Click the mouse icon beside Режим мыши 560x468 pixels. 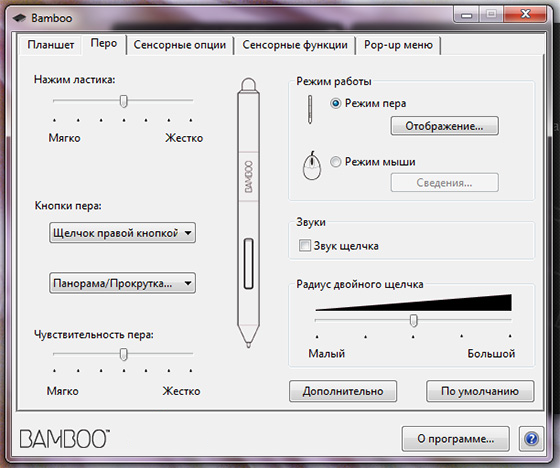coord(312,165)
